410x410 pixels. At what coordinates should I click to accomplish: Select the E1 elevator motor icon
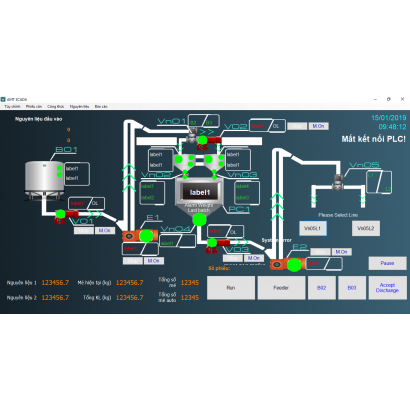(x=140, y=236)
